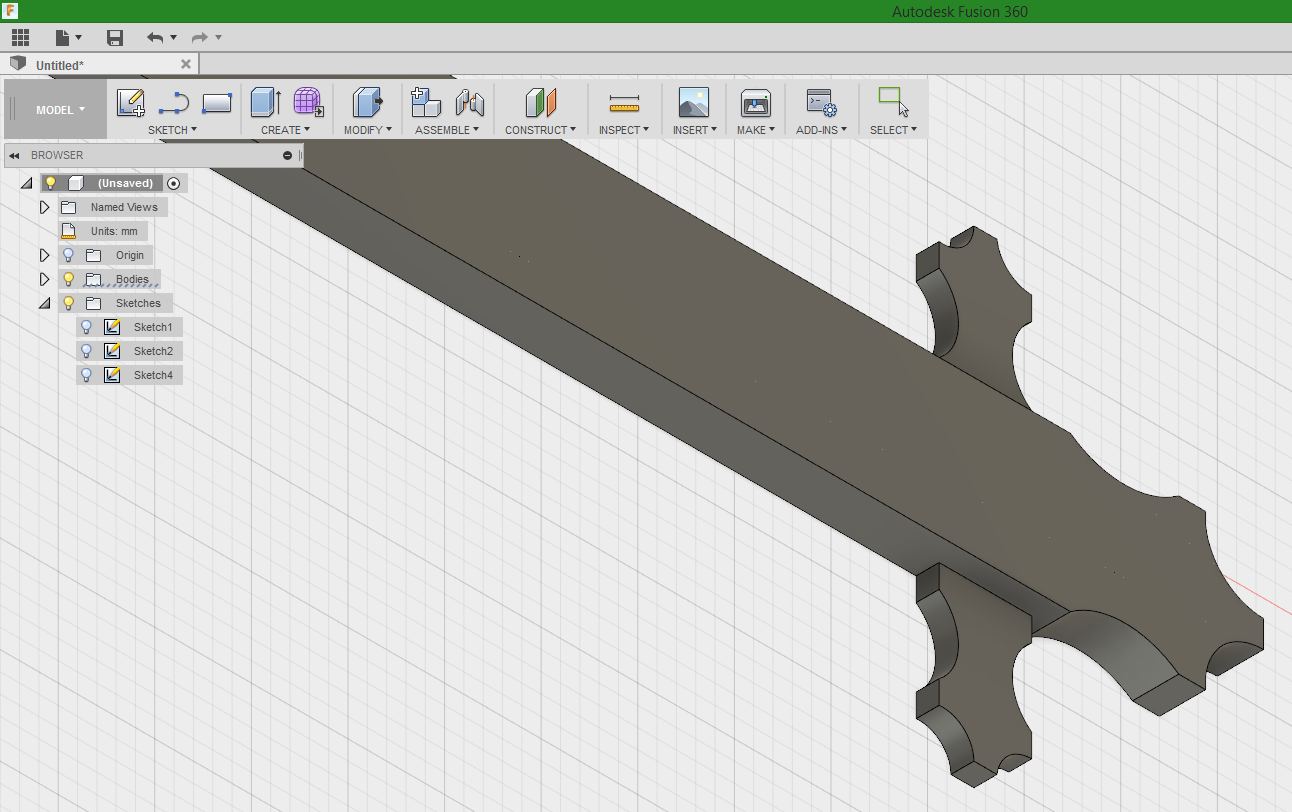Viewport: 1292px width, 812px height.
Task: Click the Named Views folder icon
Action: click(x=68, y=207)
